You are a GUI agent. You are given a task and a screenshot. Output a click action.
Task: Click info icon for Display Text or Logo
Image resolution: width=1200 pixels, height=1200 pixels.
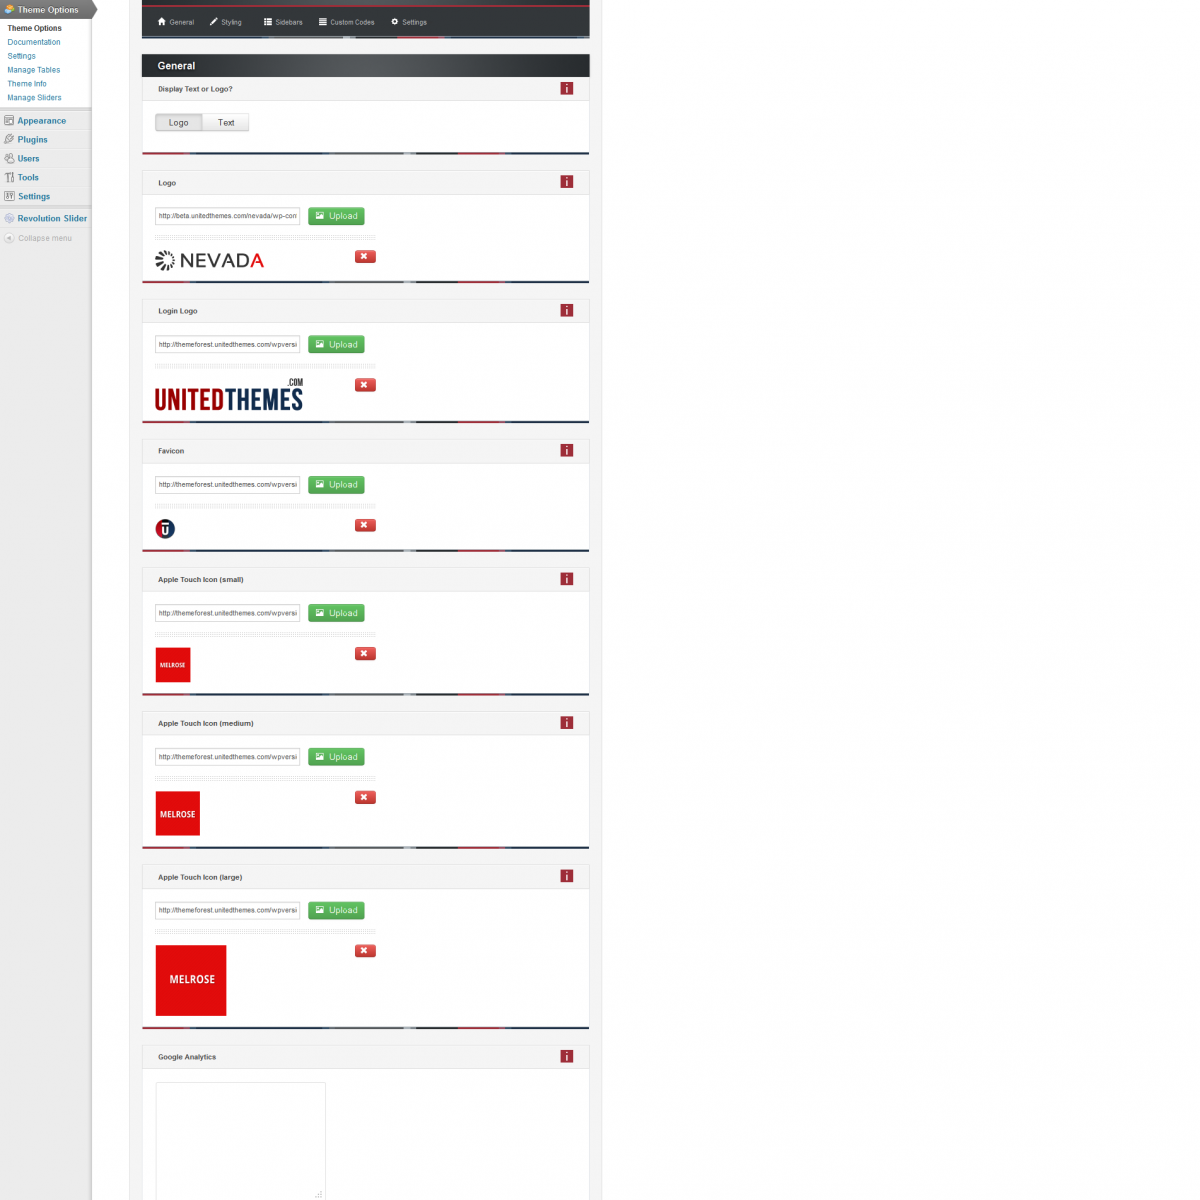(x=566, y=89)
